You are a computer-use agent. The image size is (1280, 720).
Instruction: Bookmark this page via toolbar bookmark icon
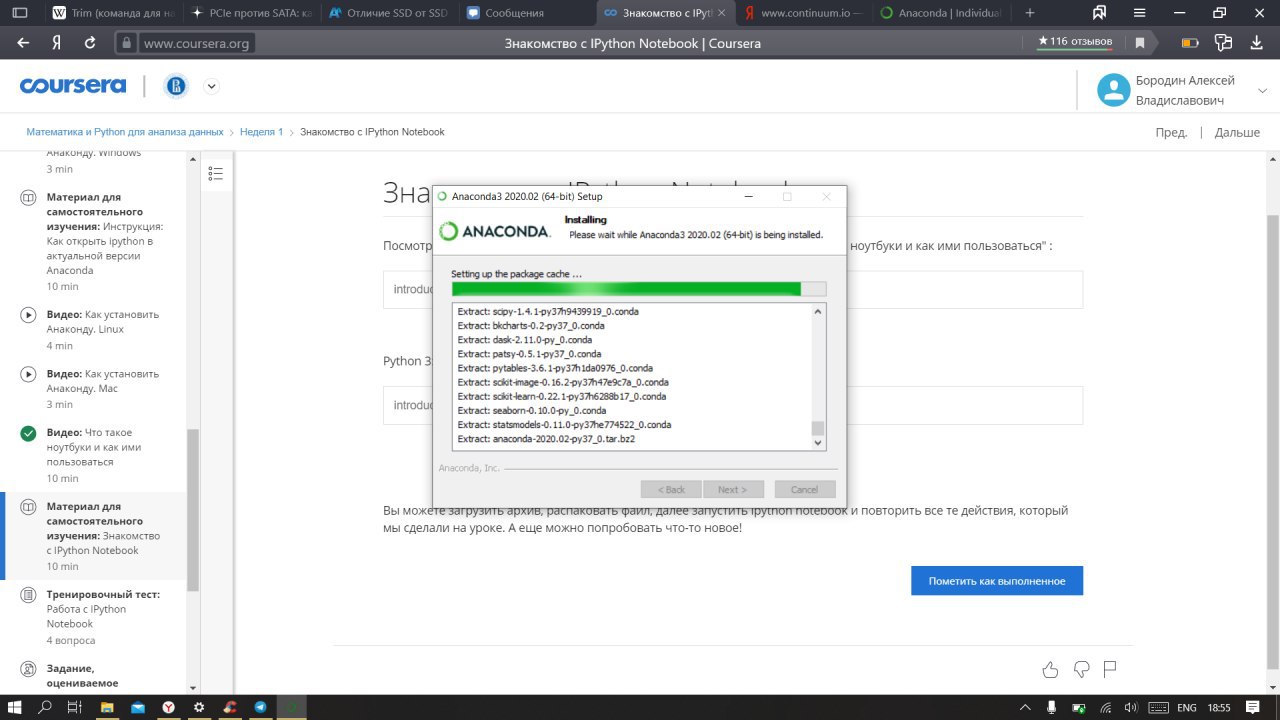pyautogui.click(x=1139, y=43)
